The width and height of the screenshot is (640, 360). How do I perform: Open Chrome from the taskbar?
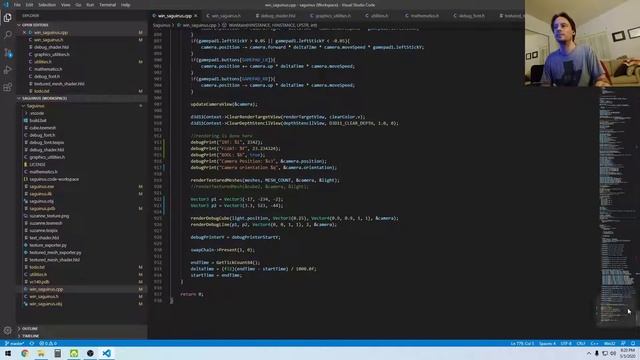[x=24, y=353]
